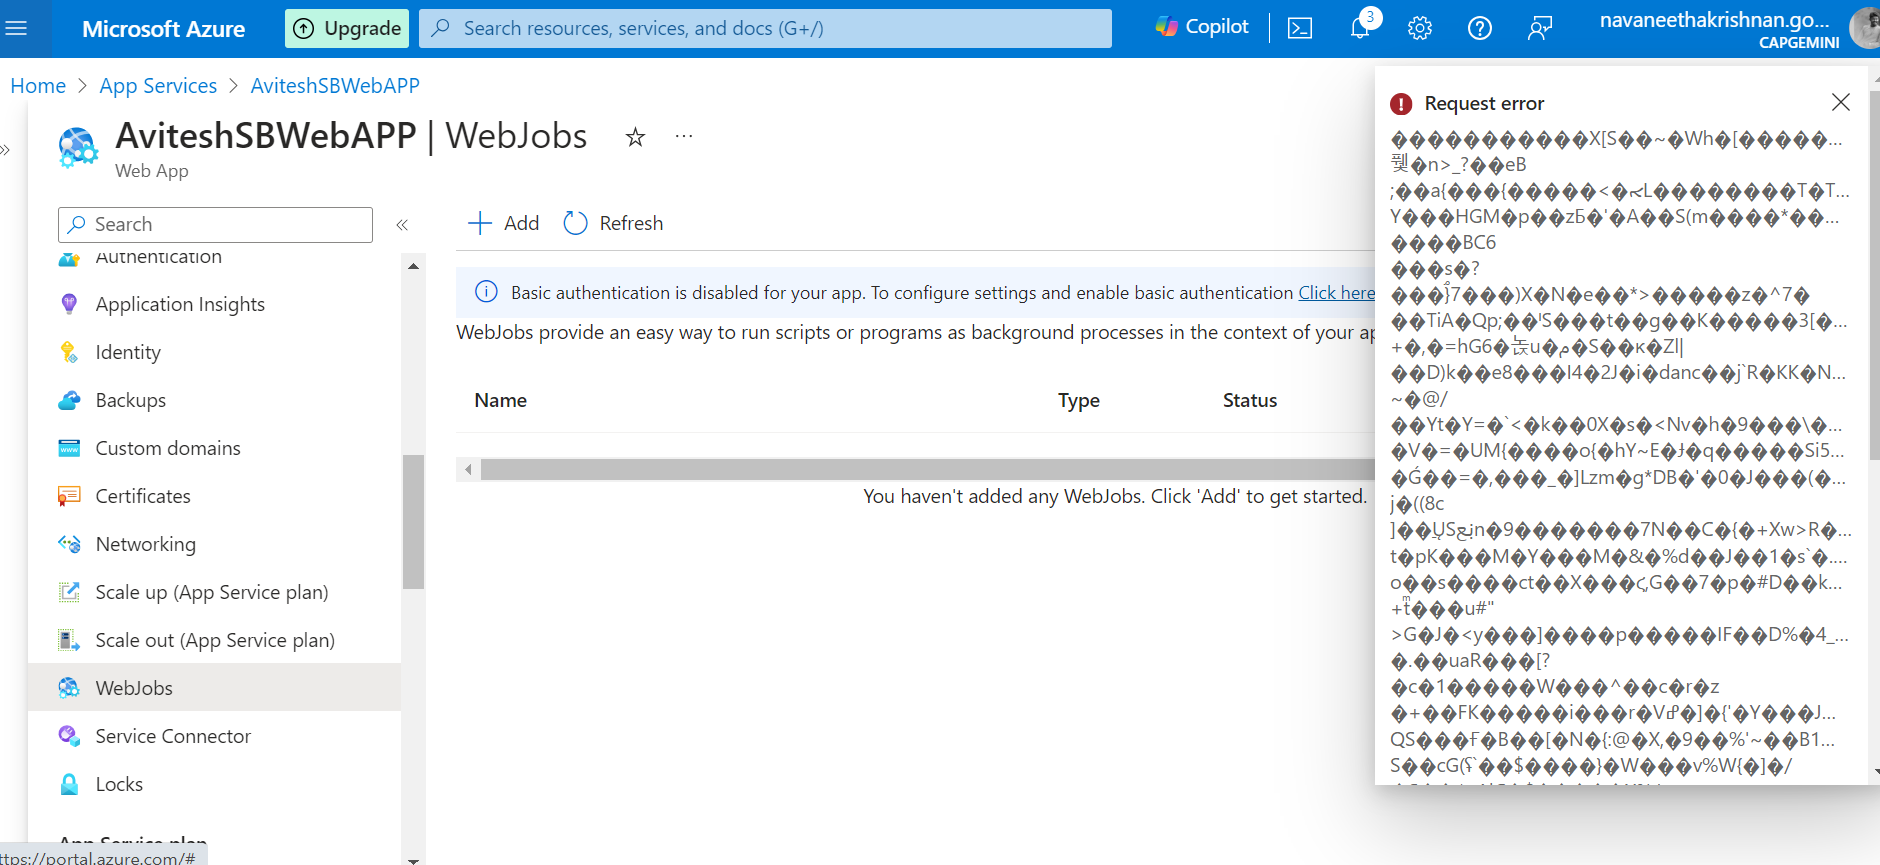
Task: Open the feedback icon in header
Action: (1540, 28)
